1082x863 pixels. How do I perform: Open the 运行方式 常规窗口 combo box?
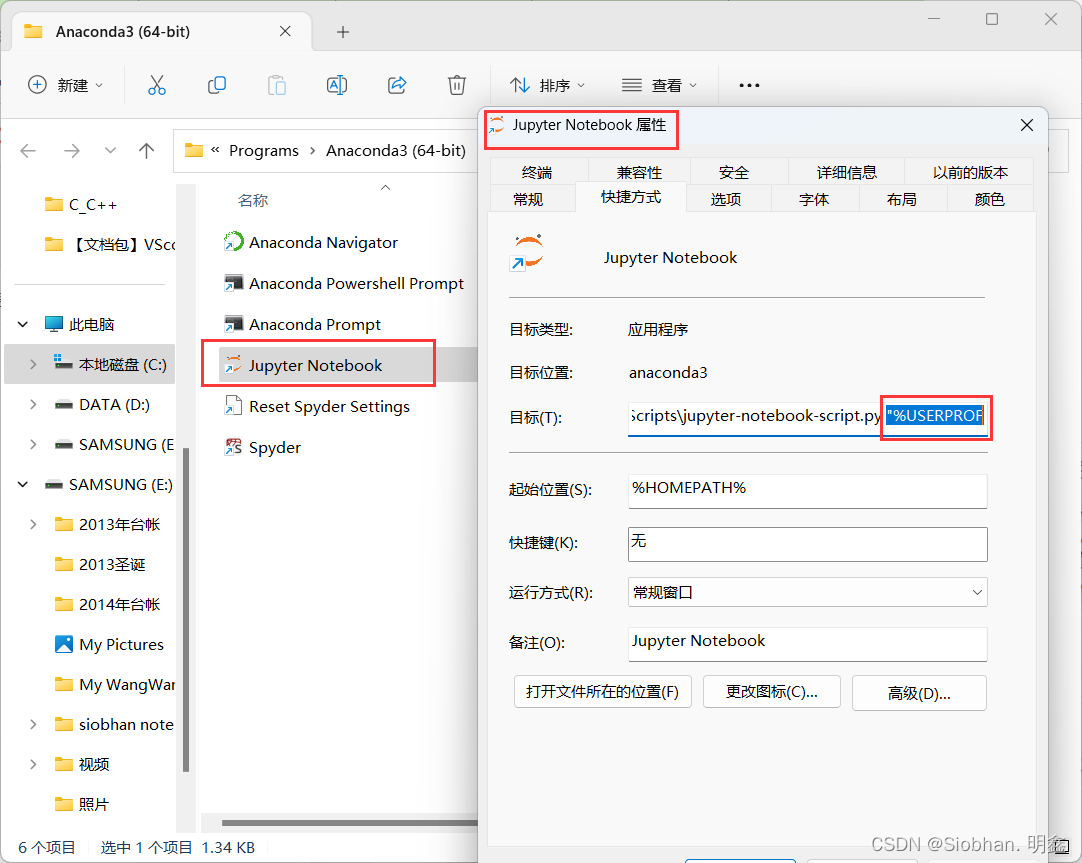[807, 592]
